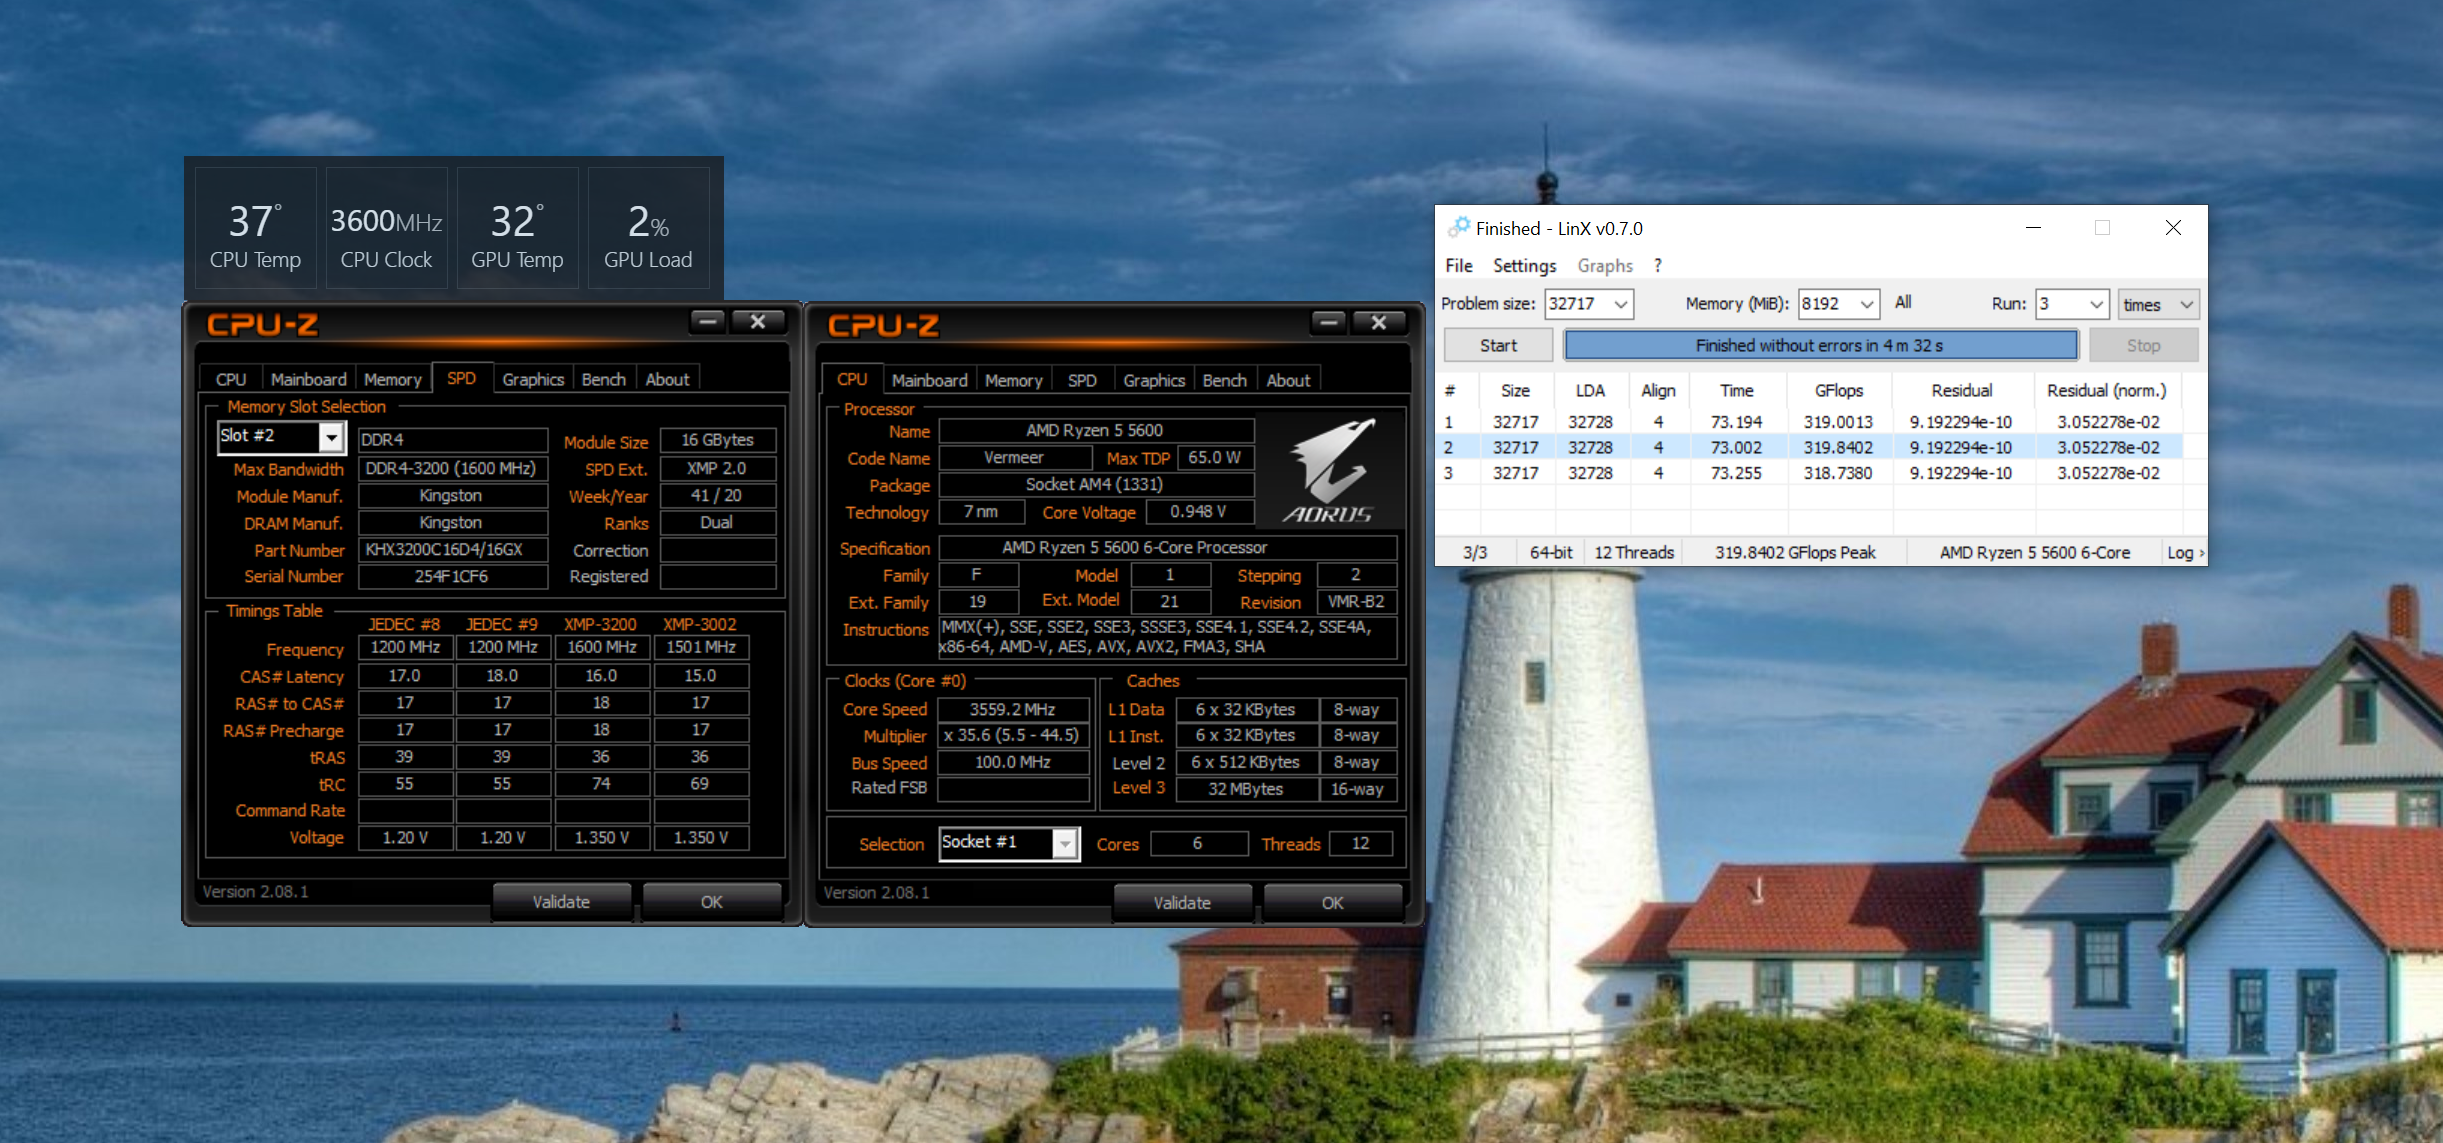The width and height of the screenshot is (2443, 1143).
Task: Expand the Problem size combo box
Action: (x=1620, y=304)
